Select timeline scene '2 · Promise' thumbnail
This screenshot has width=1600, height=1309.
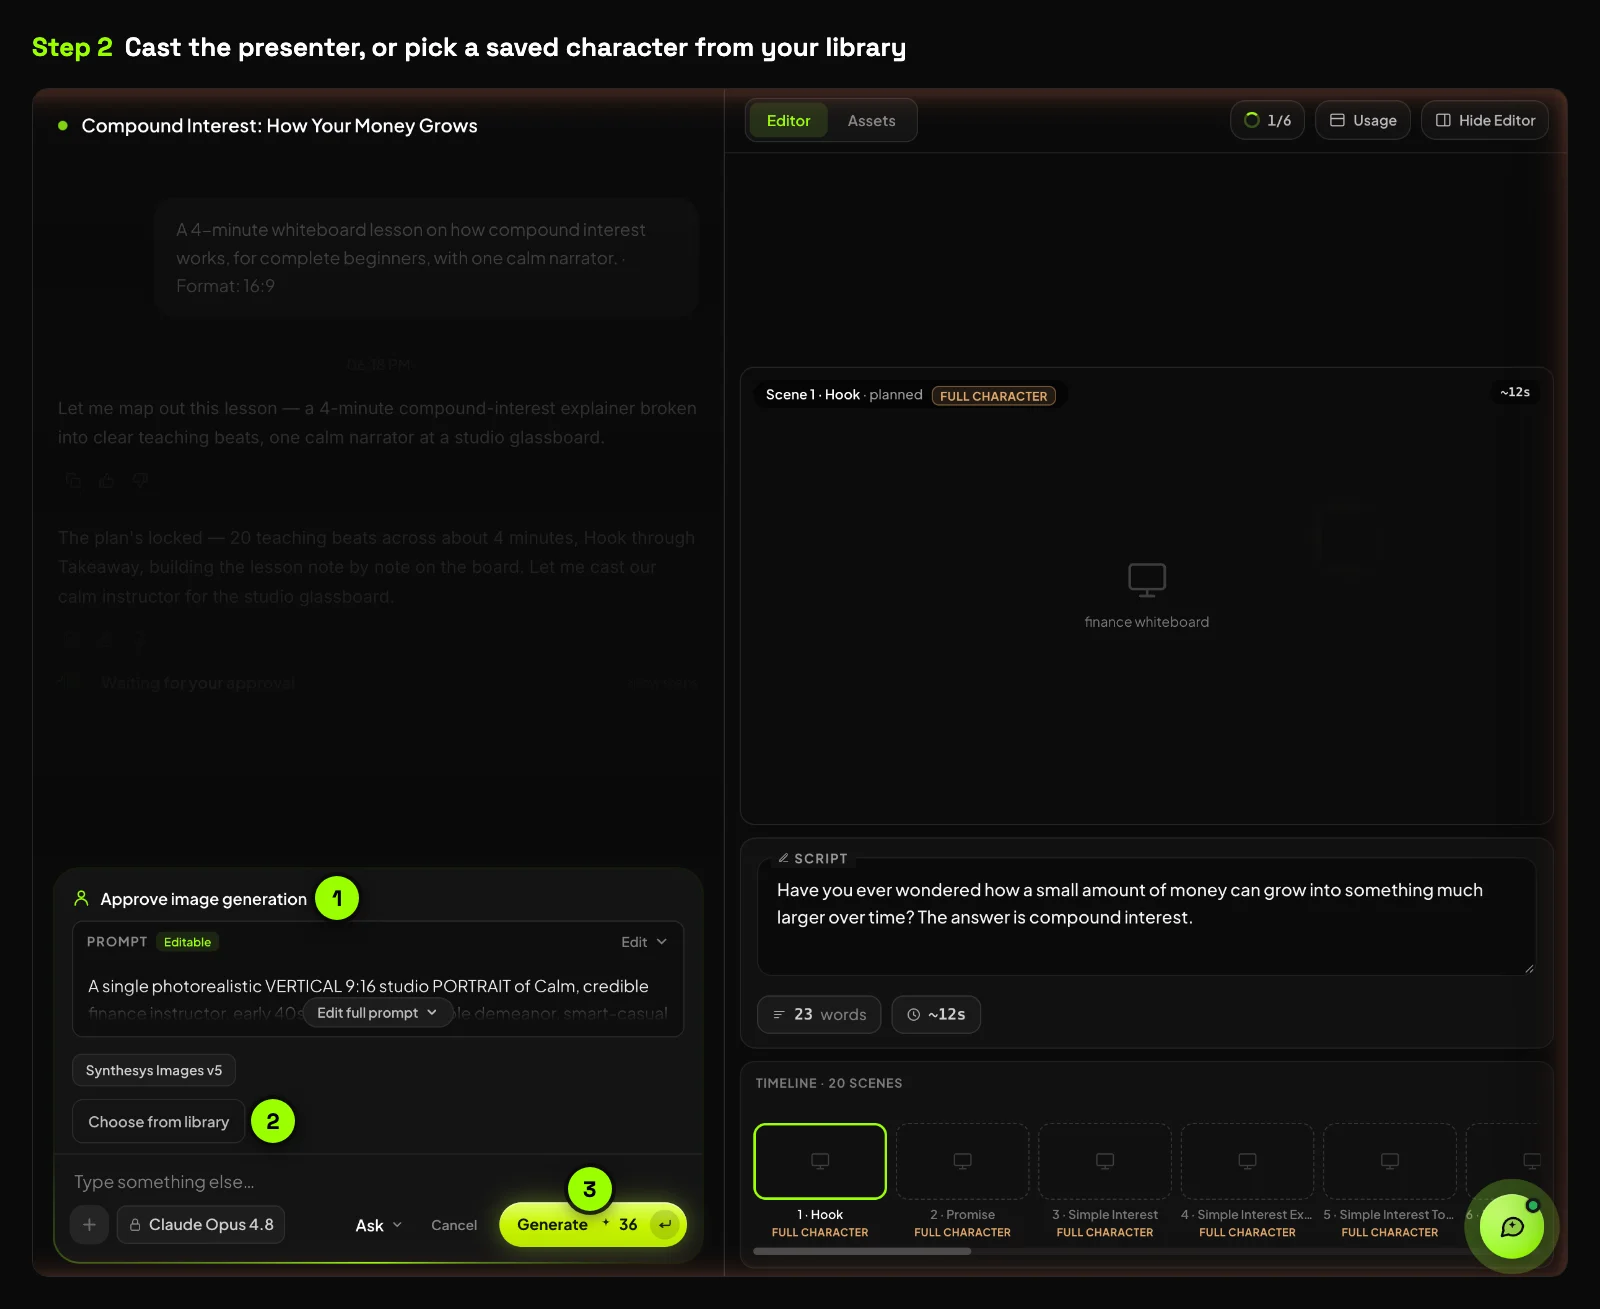[963, 1161]
